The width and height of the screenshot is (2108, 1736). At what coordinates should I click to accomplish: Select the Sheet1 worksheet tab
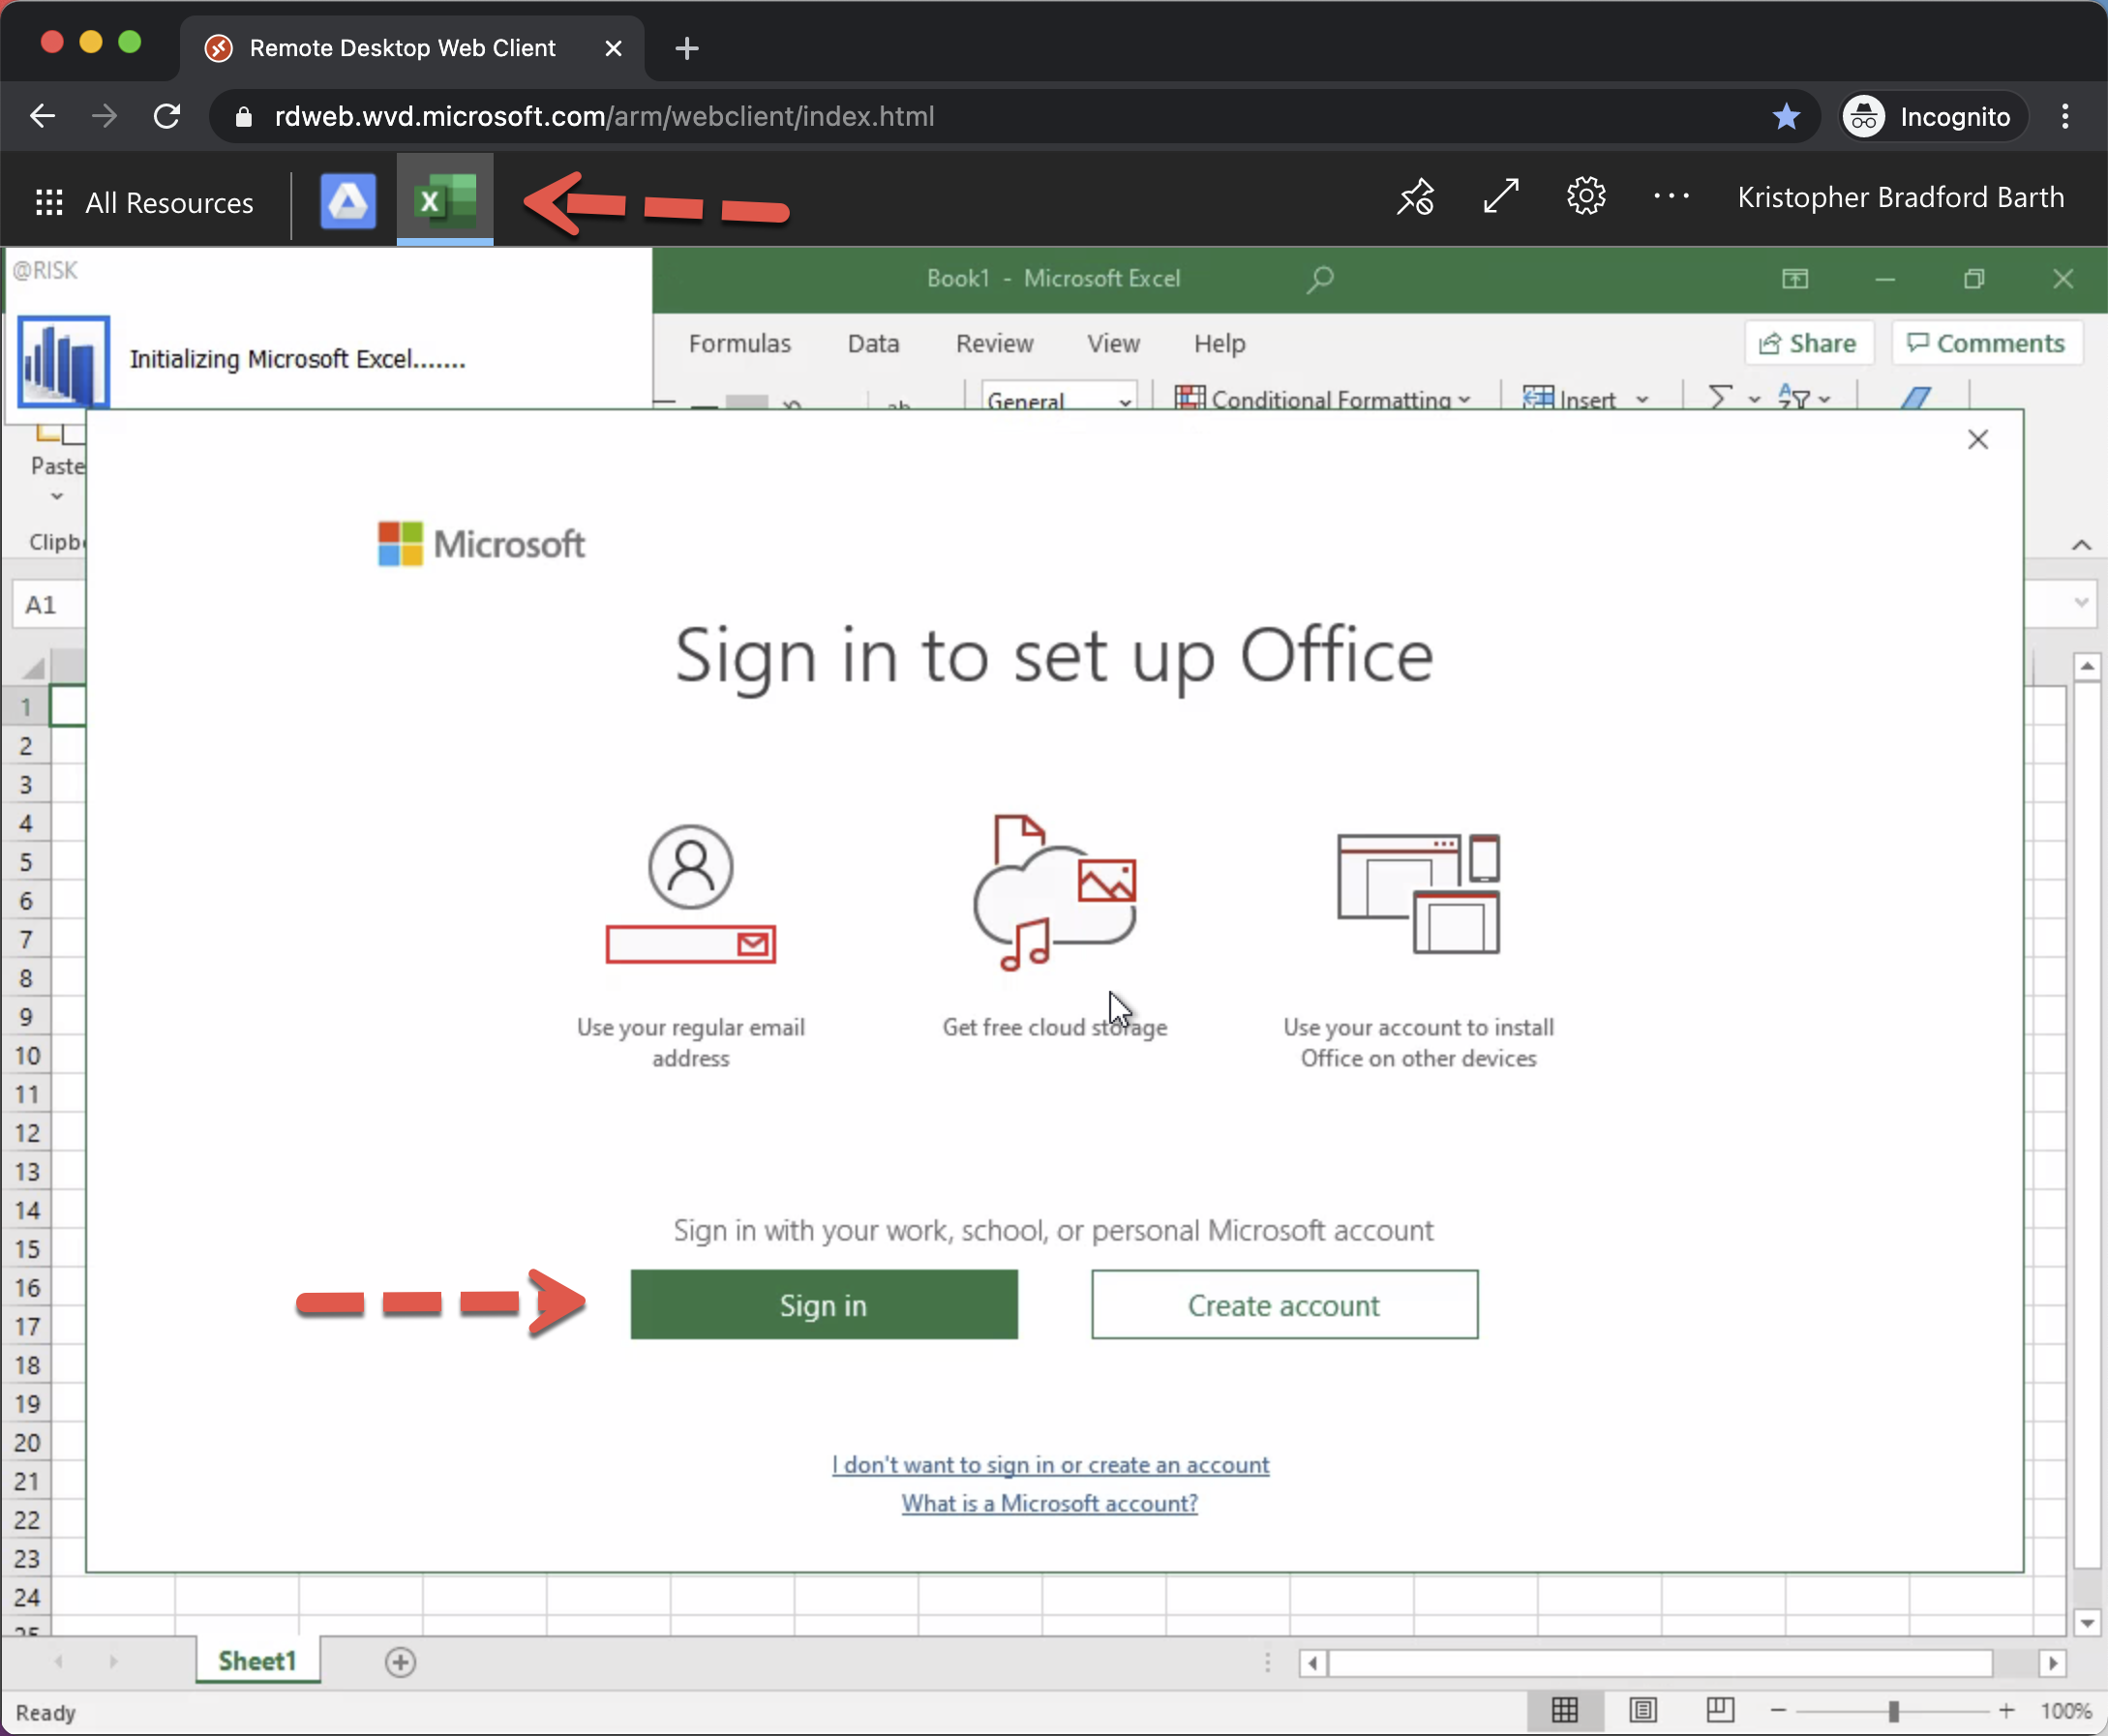tap(257, 1661)
